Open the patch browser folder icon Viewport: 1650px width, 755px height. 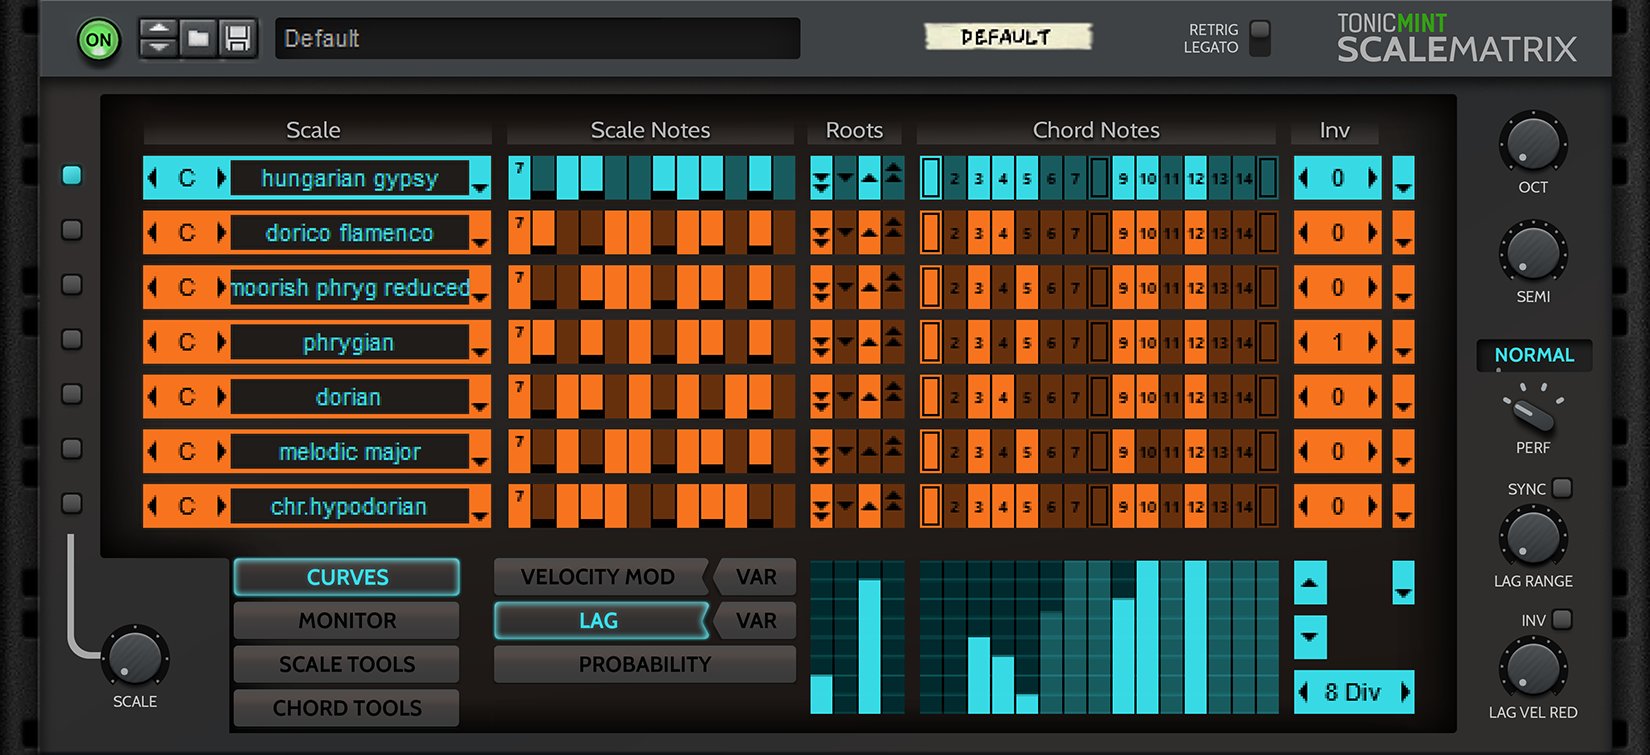point(198,39)
